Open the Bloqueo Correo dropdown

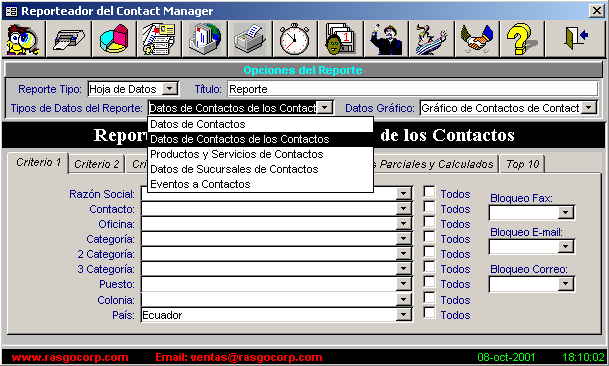coord(566,284)
